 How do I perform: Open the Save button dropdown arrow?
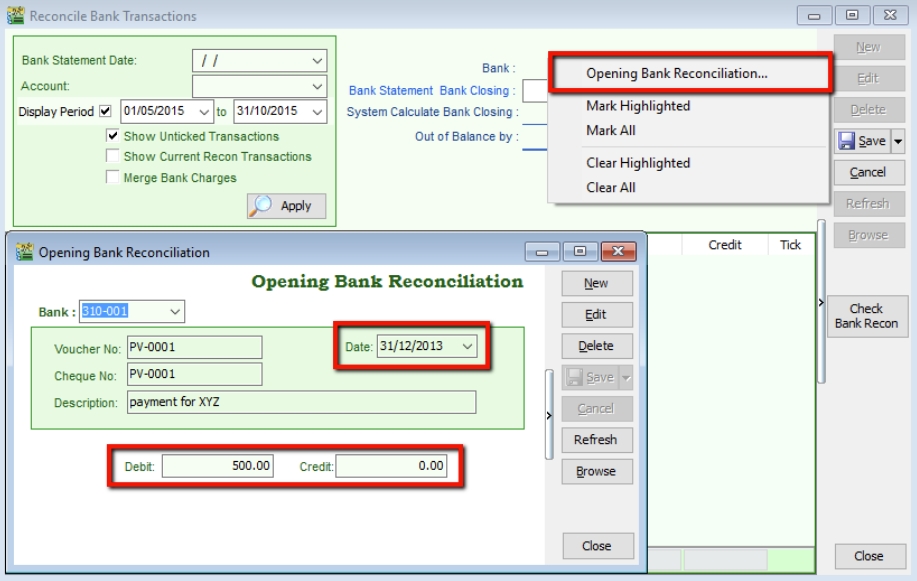point(897,141)
